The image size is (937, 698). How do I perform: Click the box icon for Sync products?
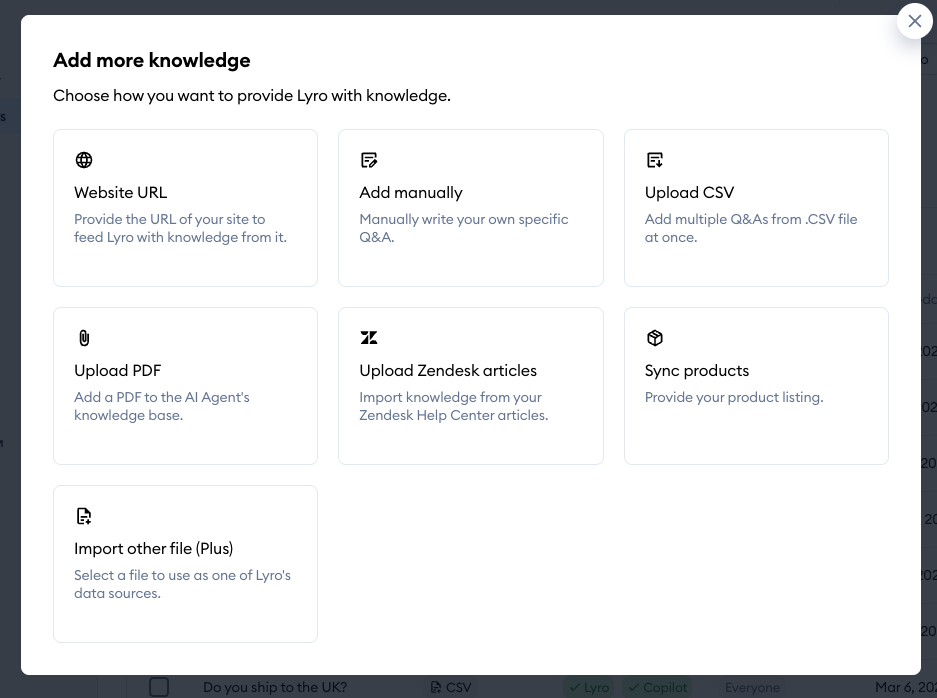tap(655, 338)
